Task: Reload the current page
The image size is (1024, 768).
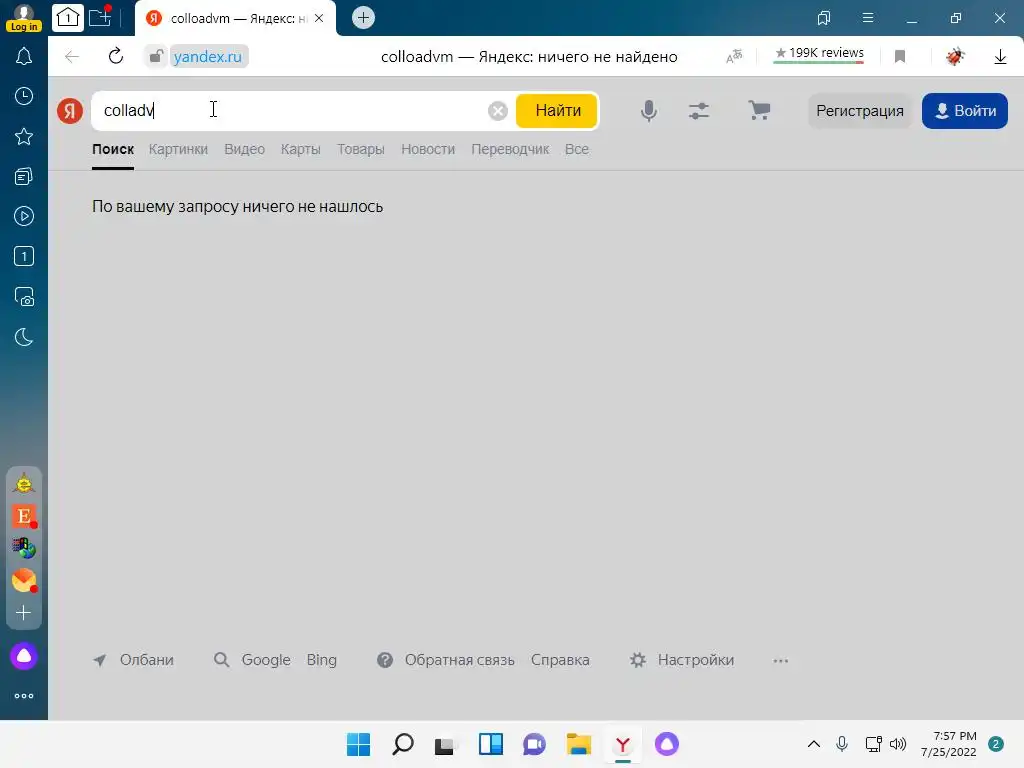Action: 116,56
